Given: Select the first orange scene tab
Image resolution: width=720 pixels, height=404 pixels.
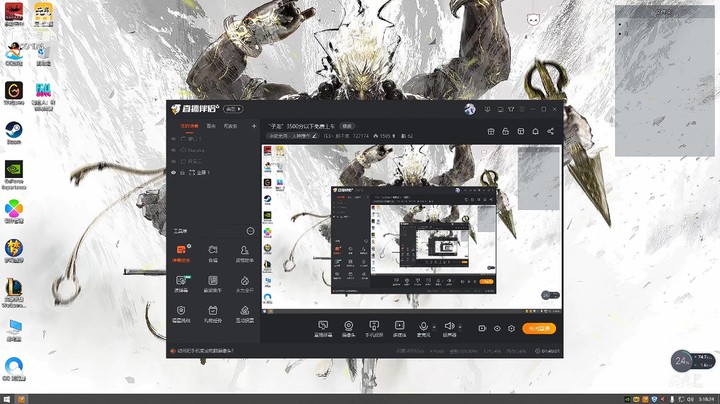Looking at the screenshot, I should 189,126.
